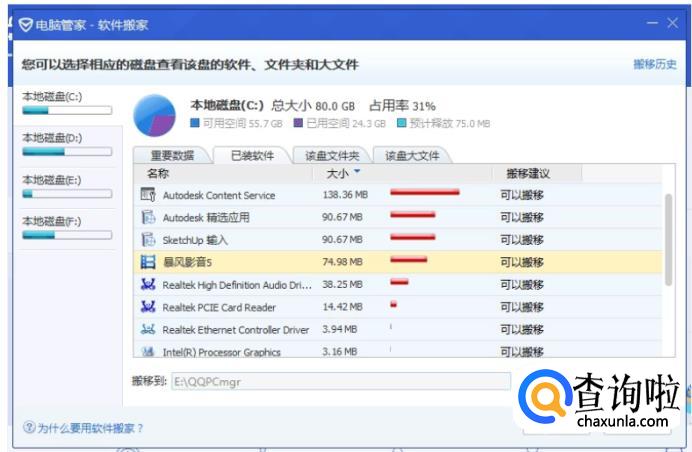Click the 暴风影音5 film icon
Screen dimensions: 692x452
click(148, 262)
